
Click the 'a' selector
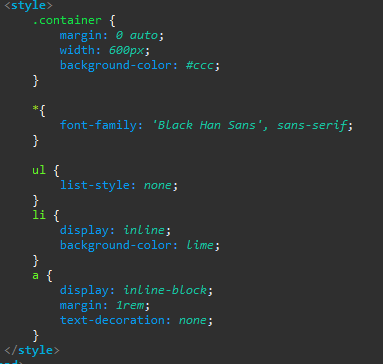coord(35,276)
